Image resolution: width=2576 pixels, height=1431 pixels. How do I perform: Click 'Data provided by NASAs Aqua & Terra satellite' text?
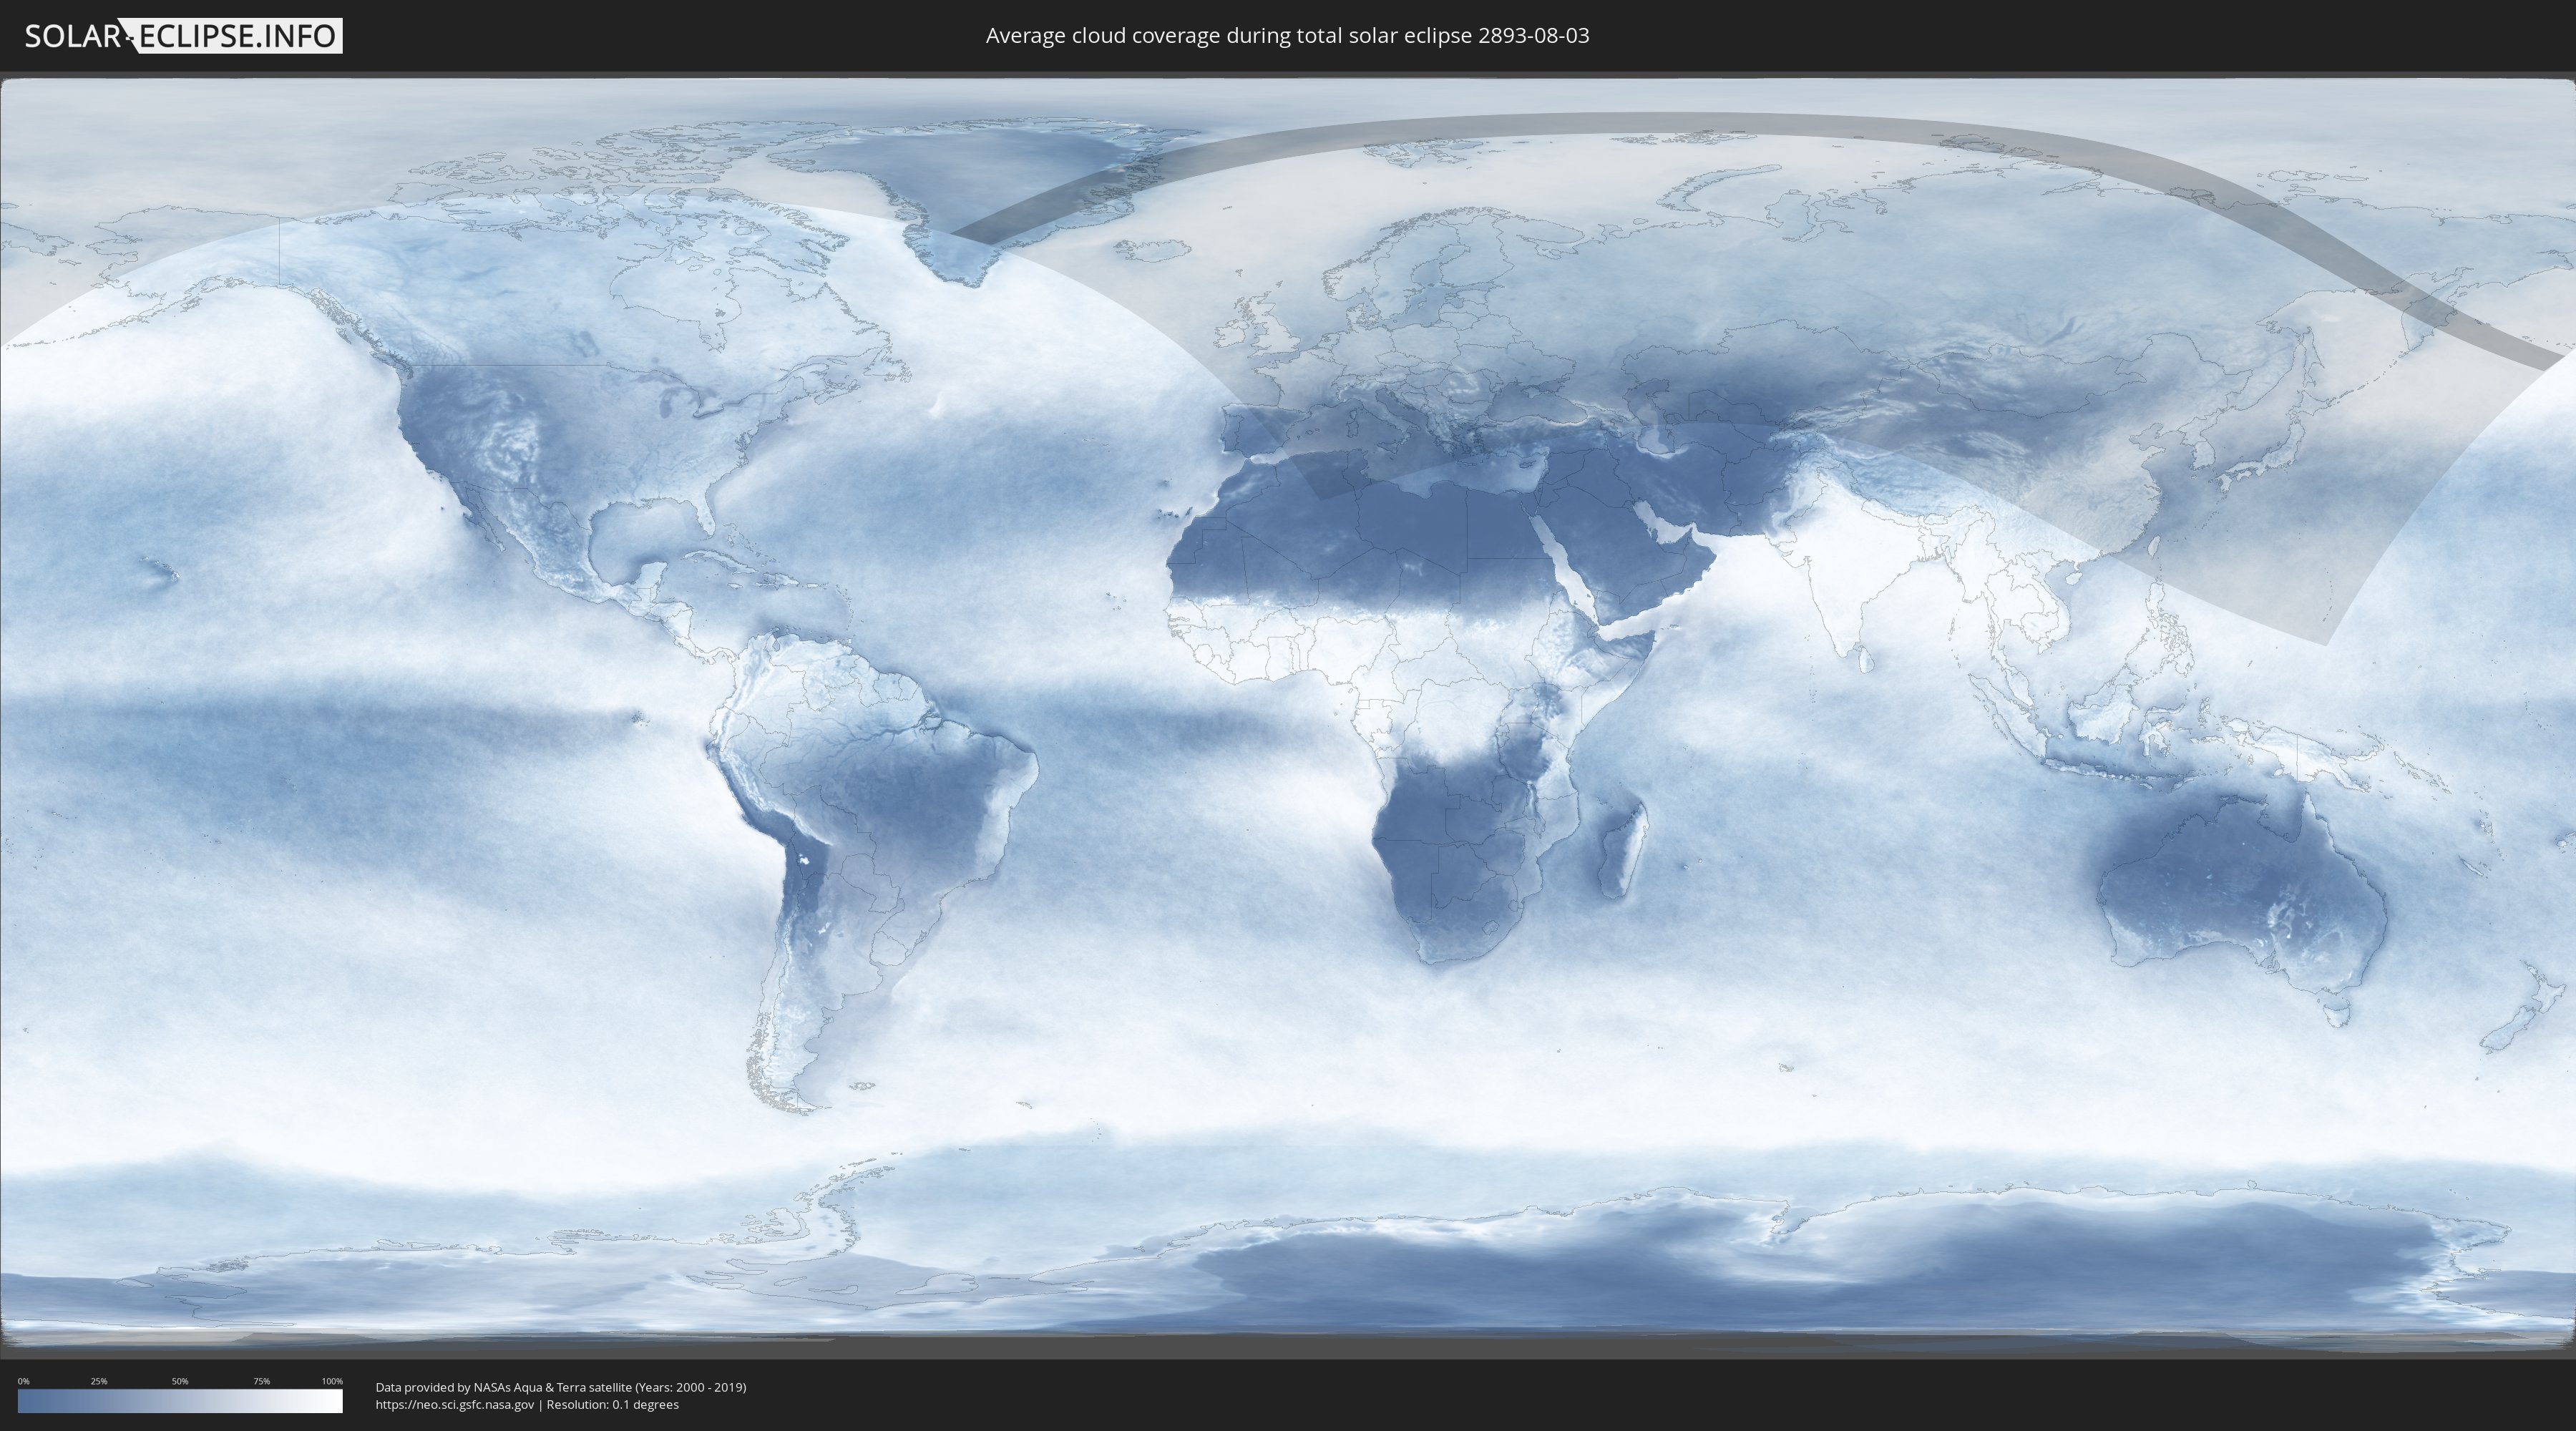pos(503,1387)
